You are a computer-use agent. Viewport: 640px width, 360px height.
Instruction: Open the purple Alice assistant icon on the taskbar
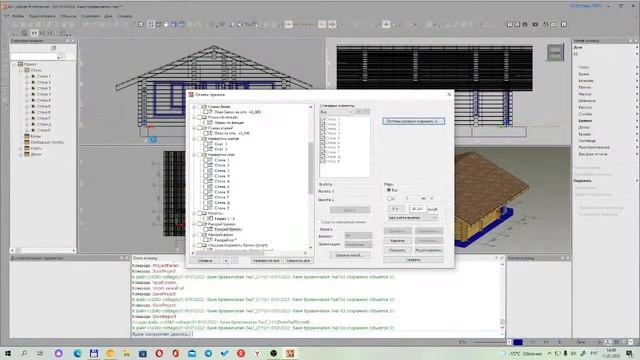click(59, 353)
